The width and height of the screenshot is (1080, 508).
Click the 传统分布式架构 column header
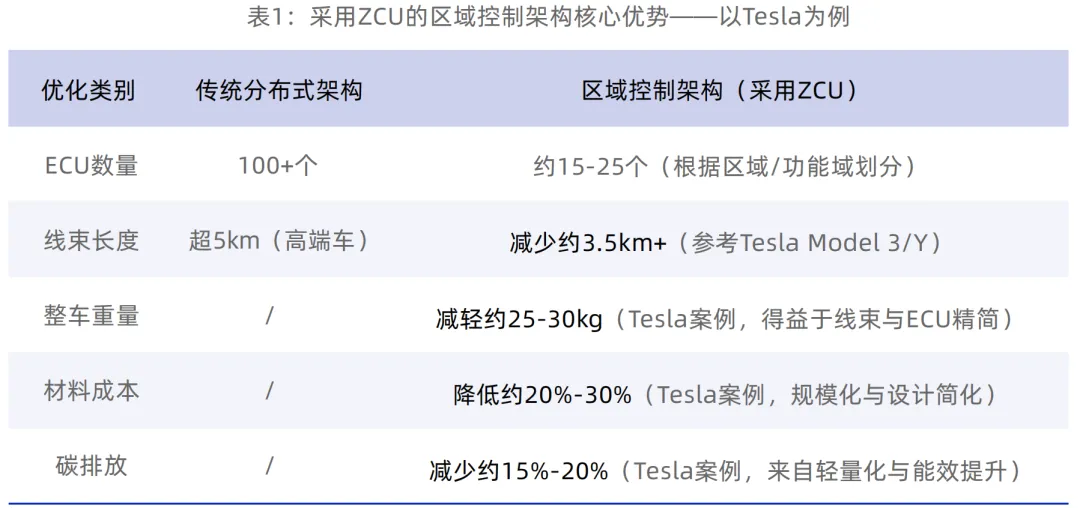278,91
